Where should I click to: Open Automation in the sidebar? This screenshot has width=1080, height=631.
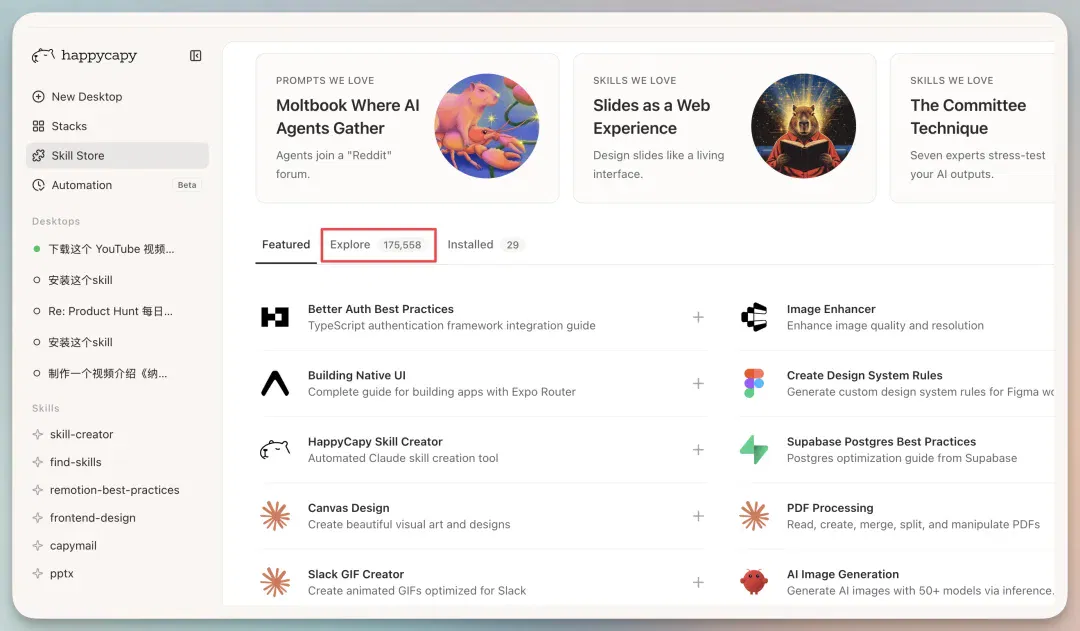(x=117, y=185)
